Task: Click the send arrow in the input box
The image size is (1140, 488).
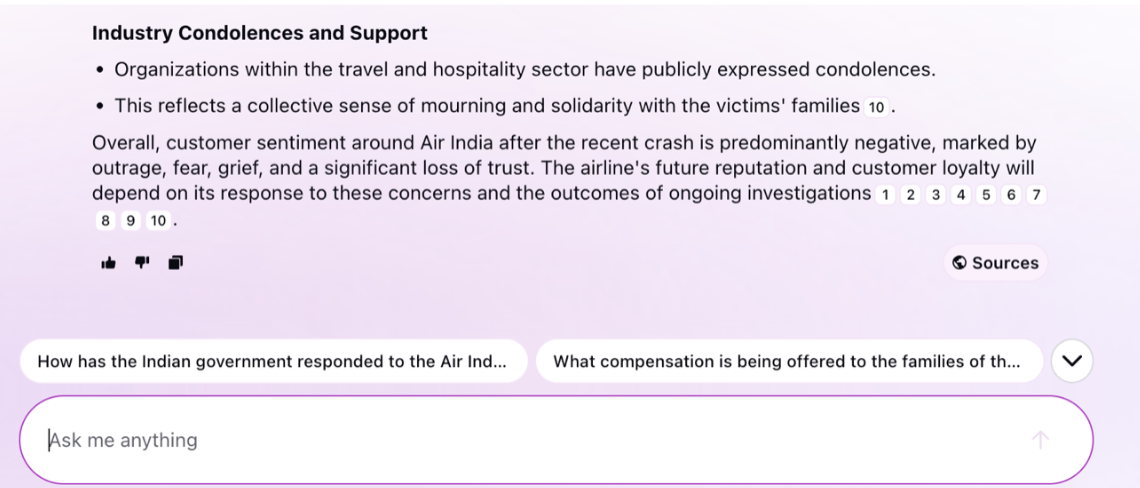Action: point(1040,439)
